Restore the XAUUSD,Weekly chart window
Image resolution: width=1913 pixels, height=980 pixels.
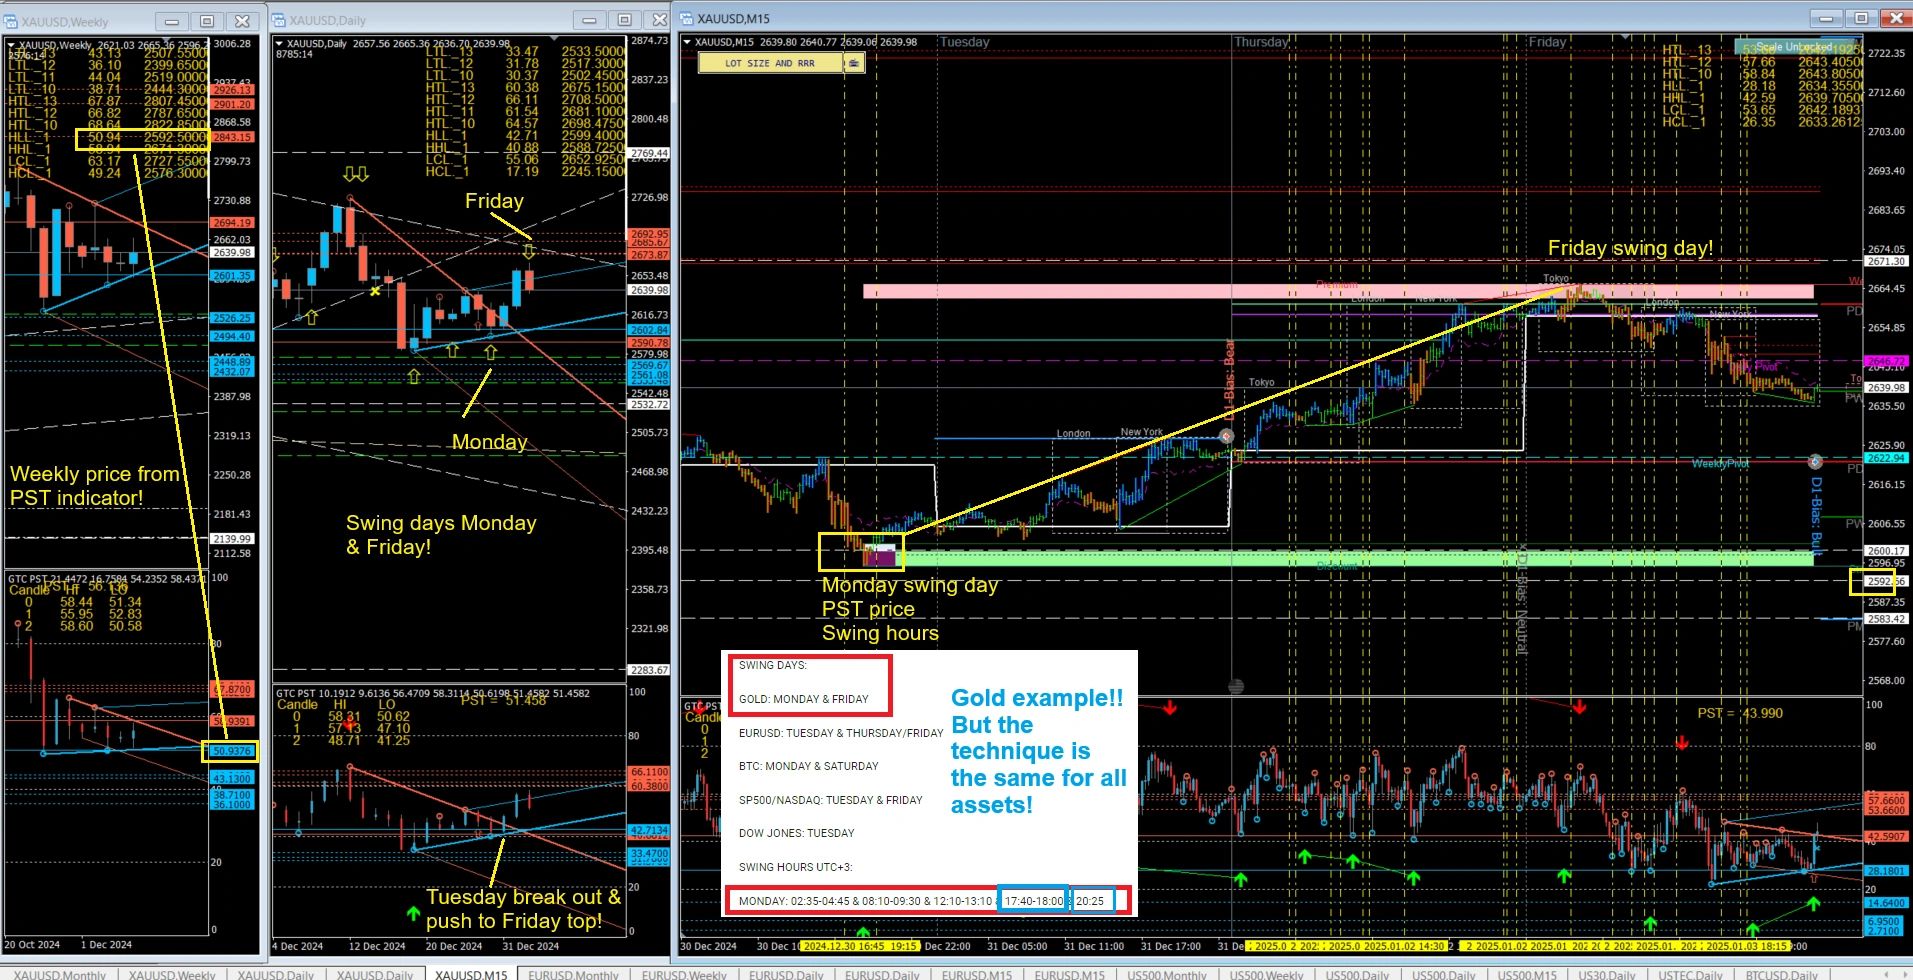(207, 21)
